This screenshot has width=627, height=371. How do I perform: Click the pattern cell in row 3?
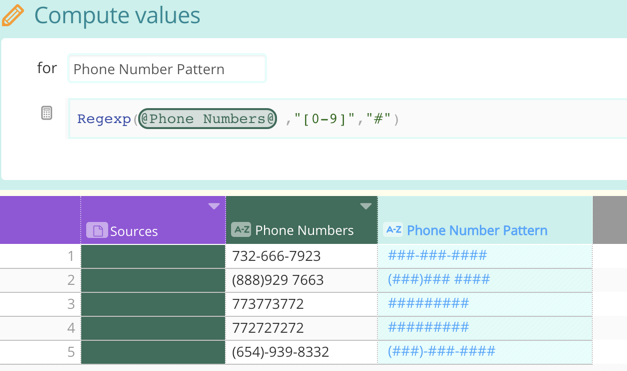485,304
